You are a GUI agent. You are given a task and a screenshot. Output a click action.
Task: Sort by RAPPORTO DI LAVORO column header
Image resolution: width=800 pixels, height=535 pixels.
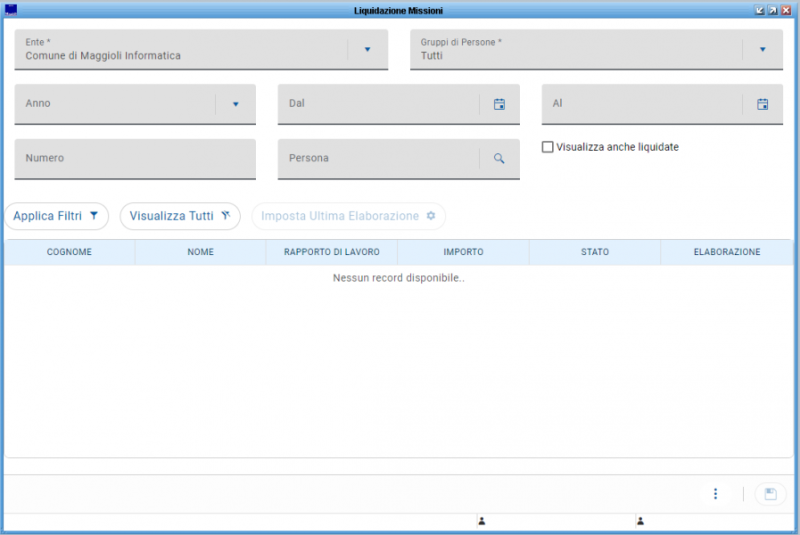(x=332, y=252)
